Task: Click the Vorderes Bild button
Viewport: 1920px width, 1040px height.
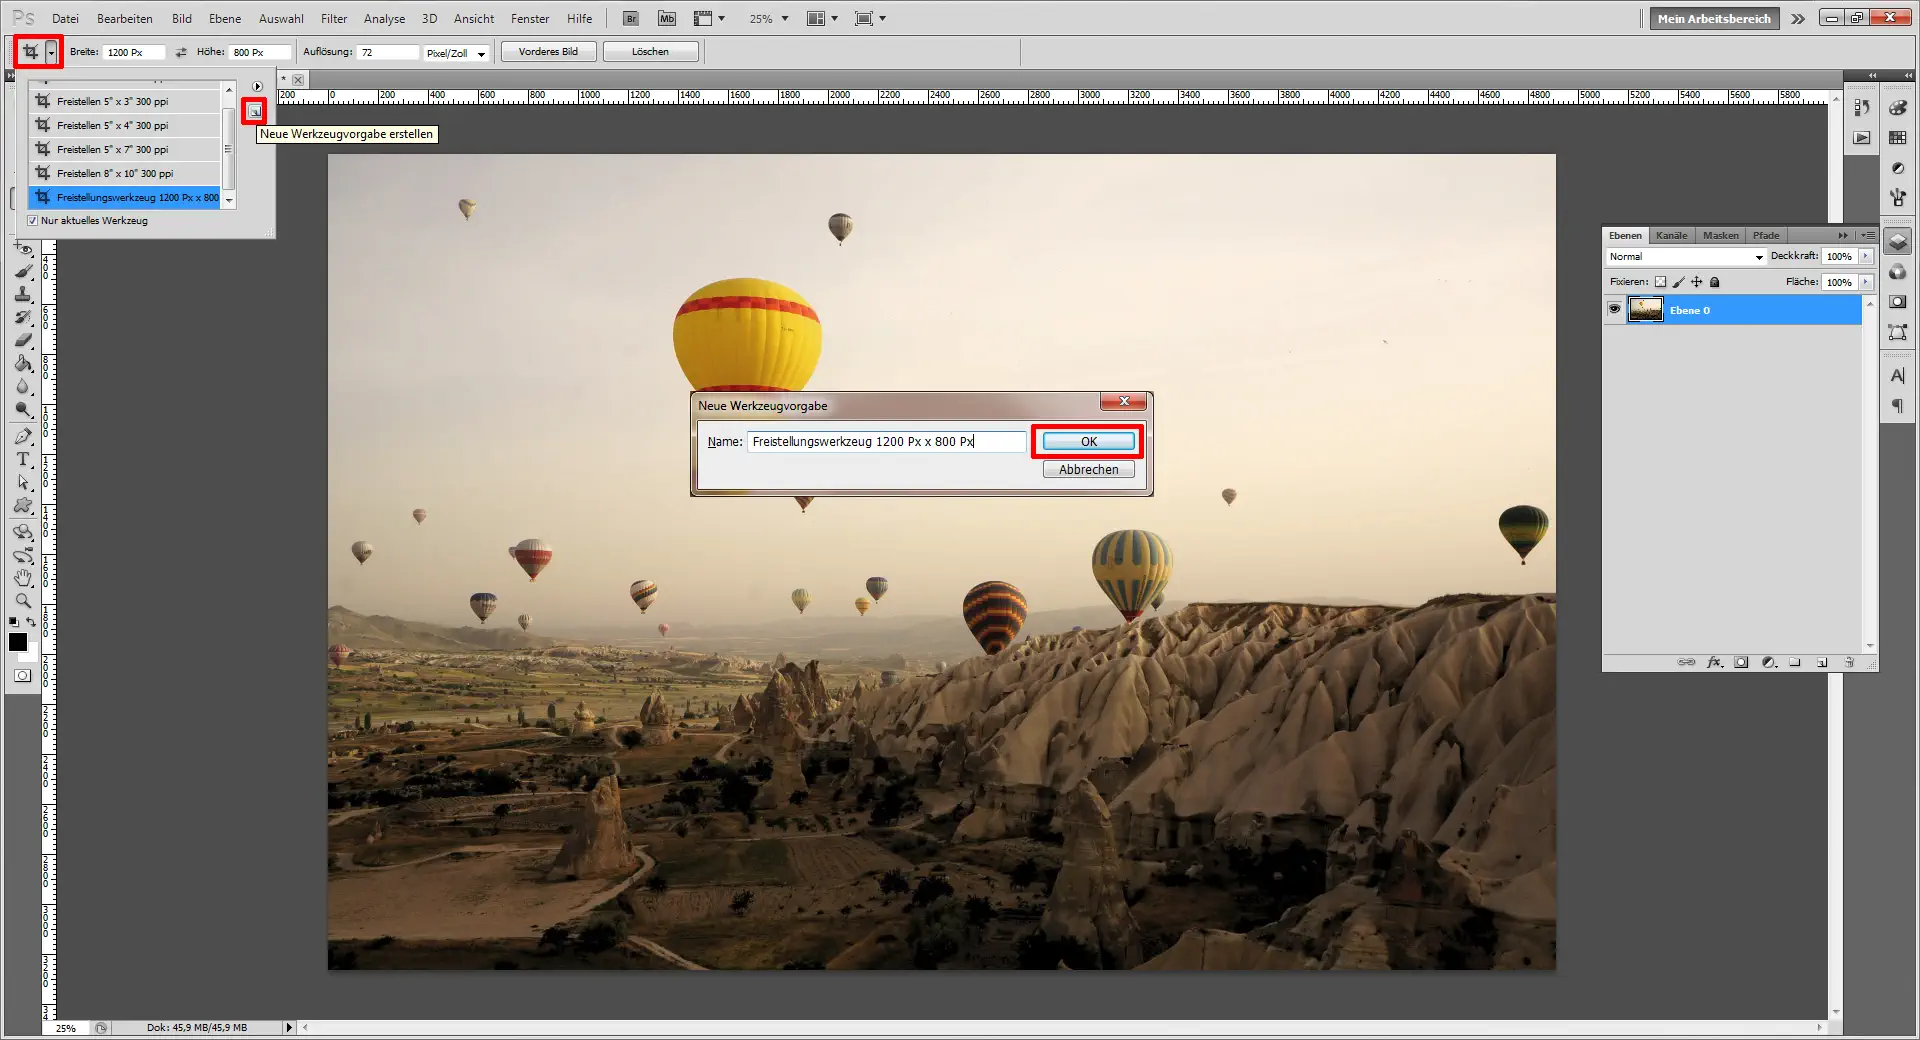Action: point(548,51)
